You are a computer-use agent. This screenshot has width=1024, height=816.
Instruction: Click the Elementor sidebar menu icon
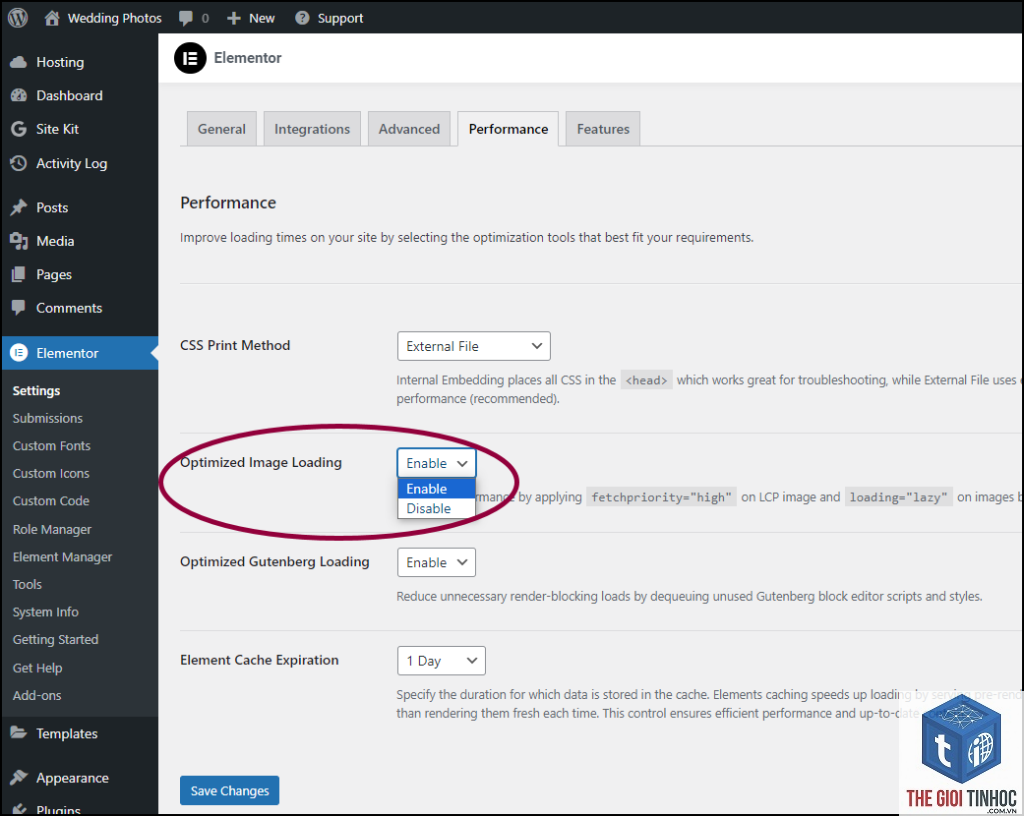tap(19, 353)
